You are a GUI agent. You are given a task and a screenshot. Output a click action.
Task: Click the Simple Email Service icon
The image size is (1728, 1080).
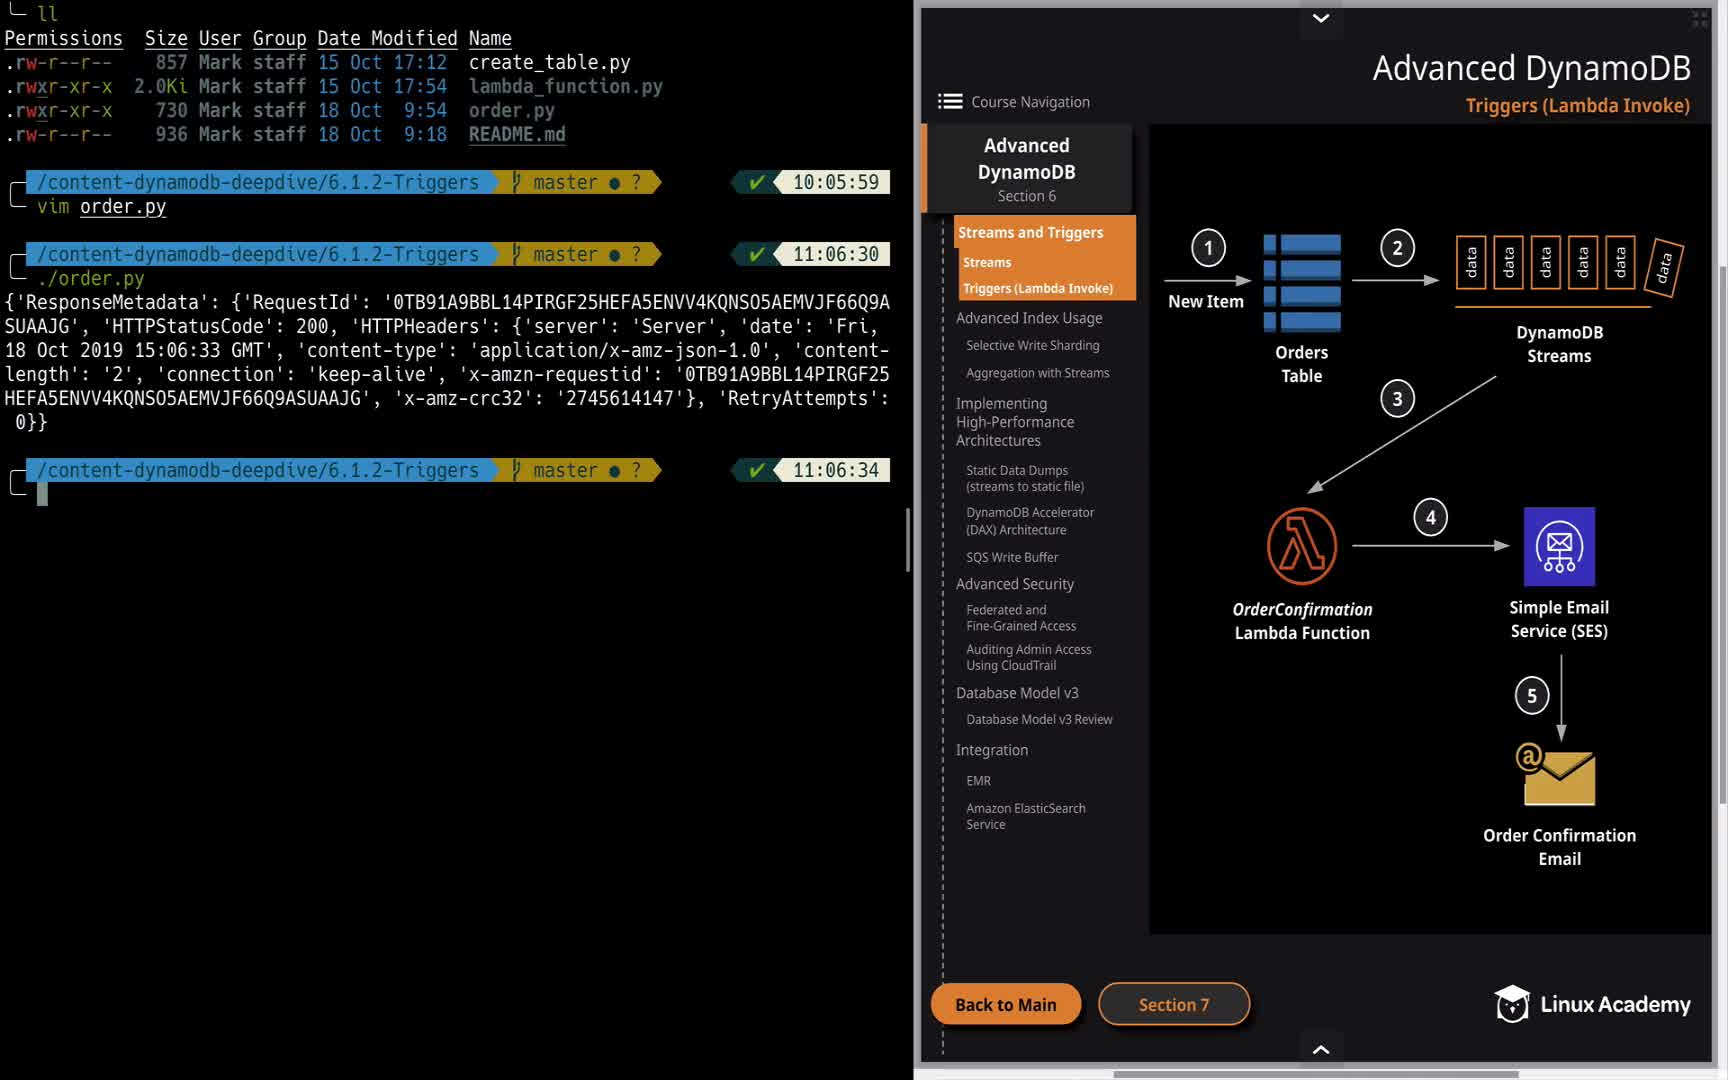tap(1559, 546)
